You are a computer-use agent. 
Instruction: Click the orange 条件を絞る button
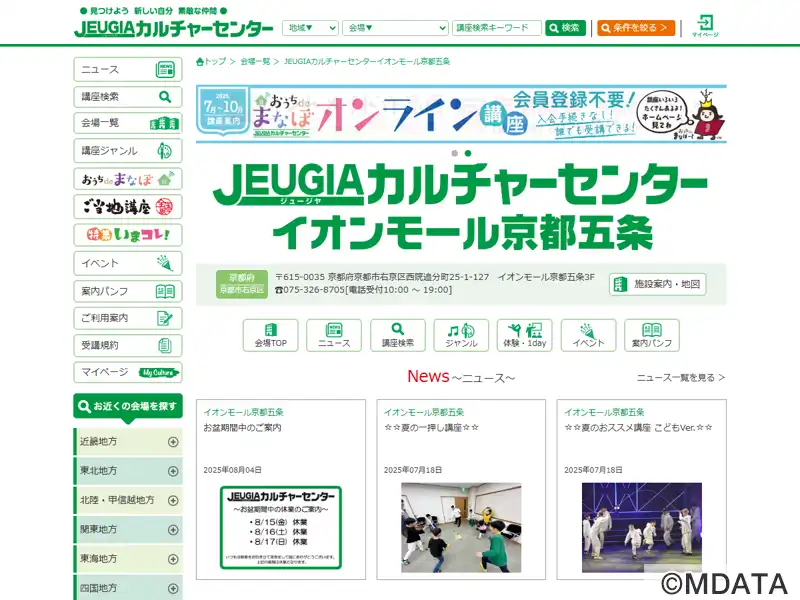point(636,28)
